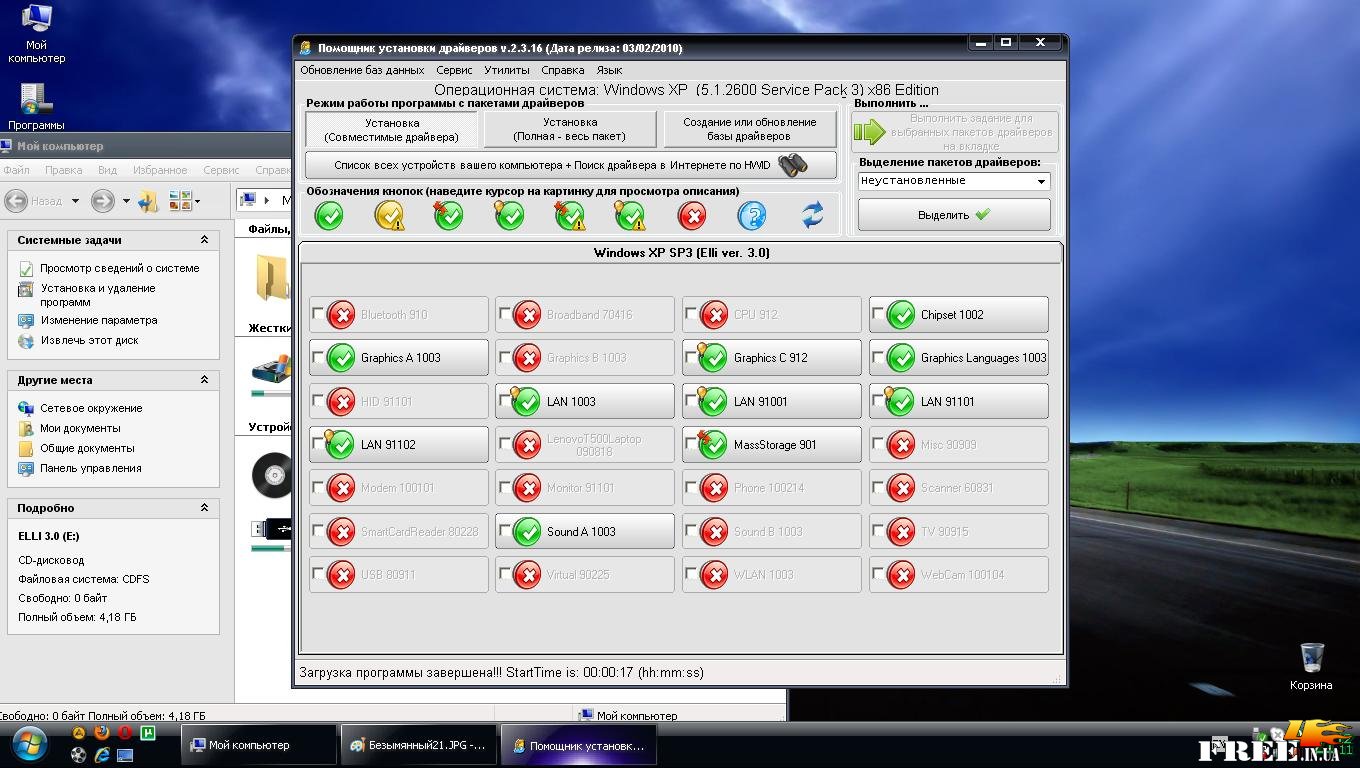Check the LAN 1003 checkbox
The height and width of the screenshot is (768, 1360).
504,401
